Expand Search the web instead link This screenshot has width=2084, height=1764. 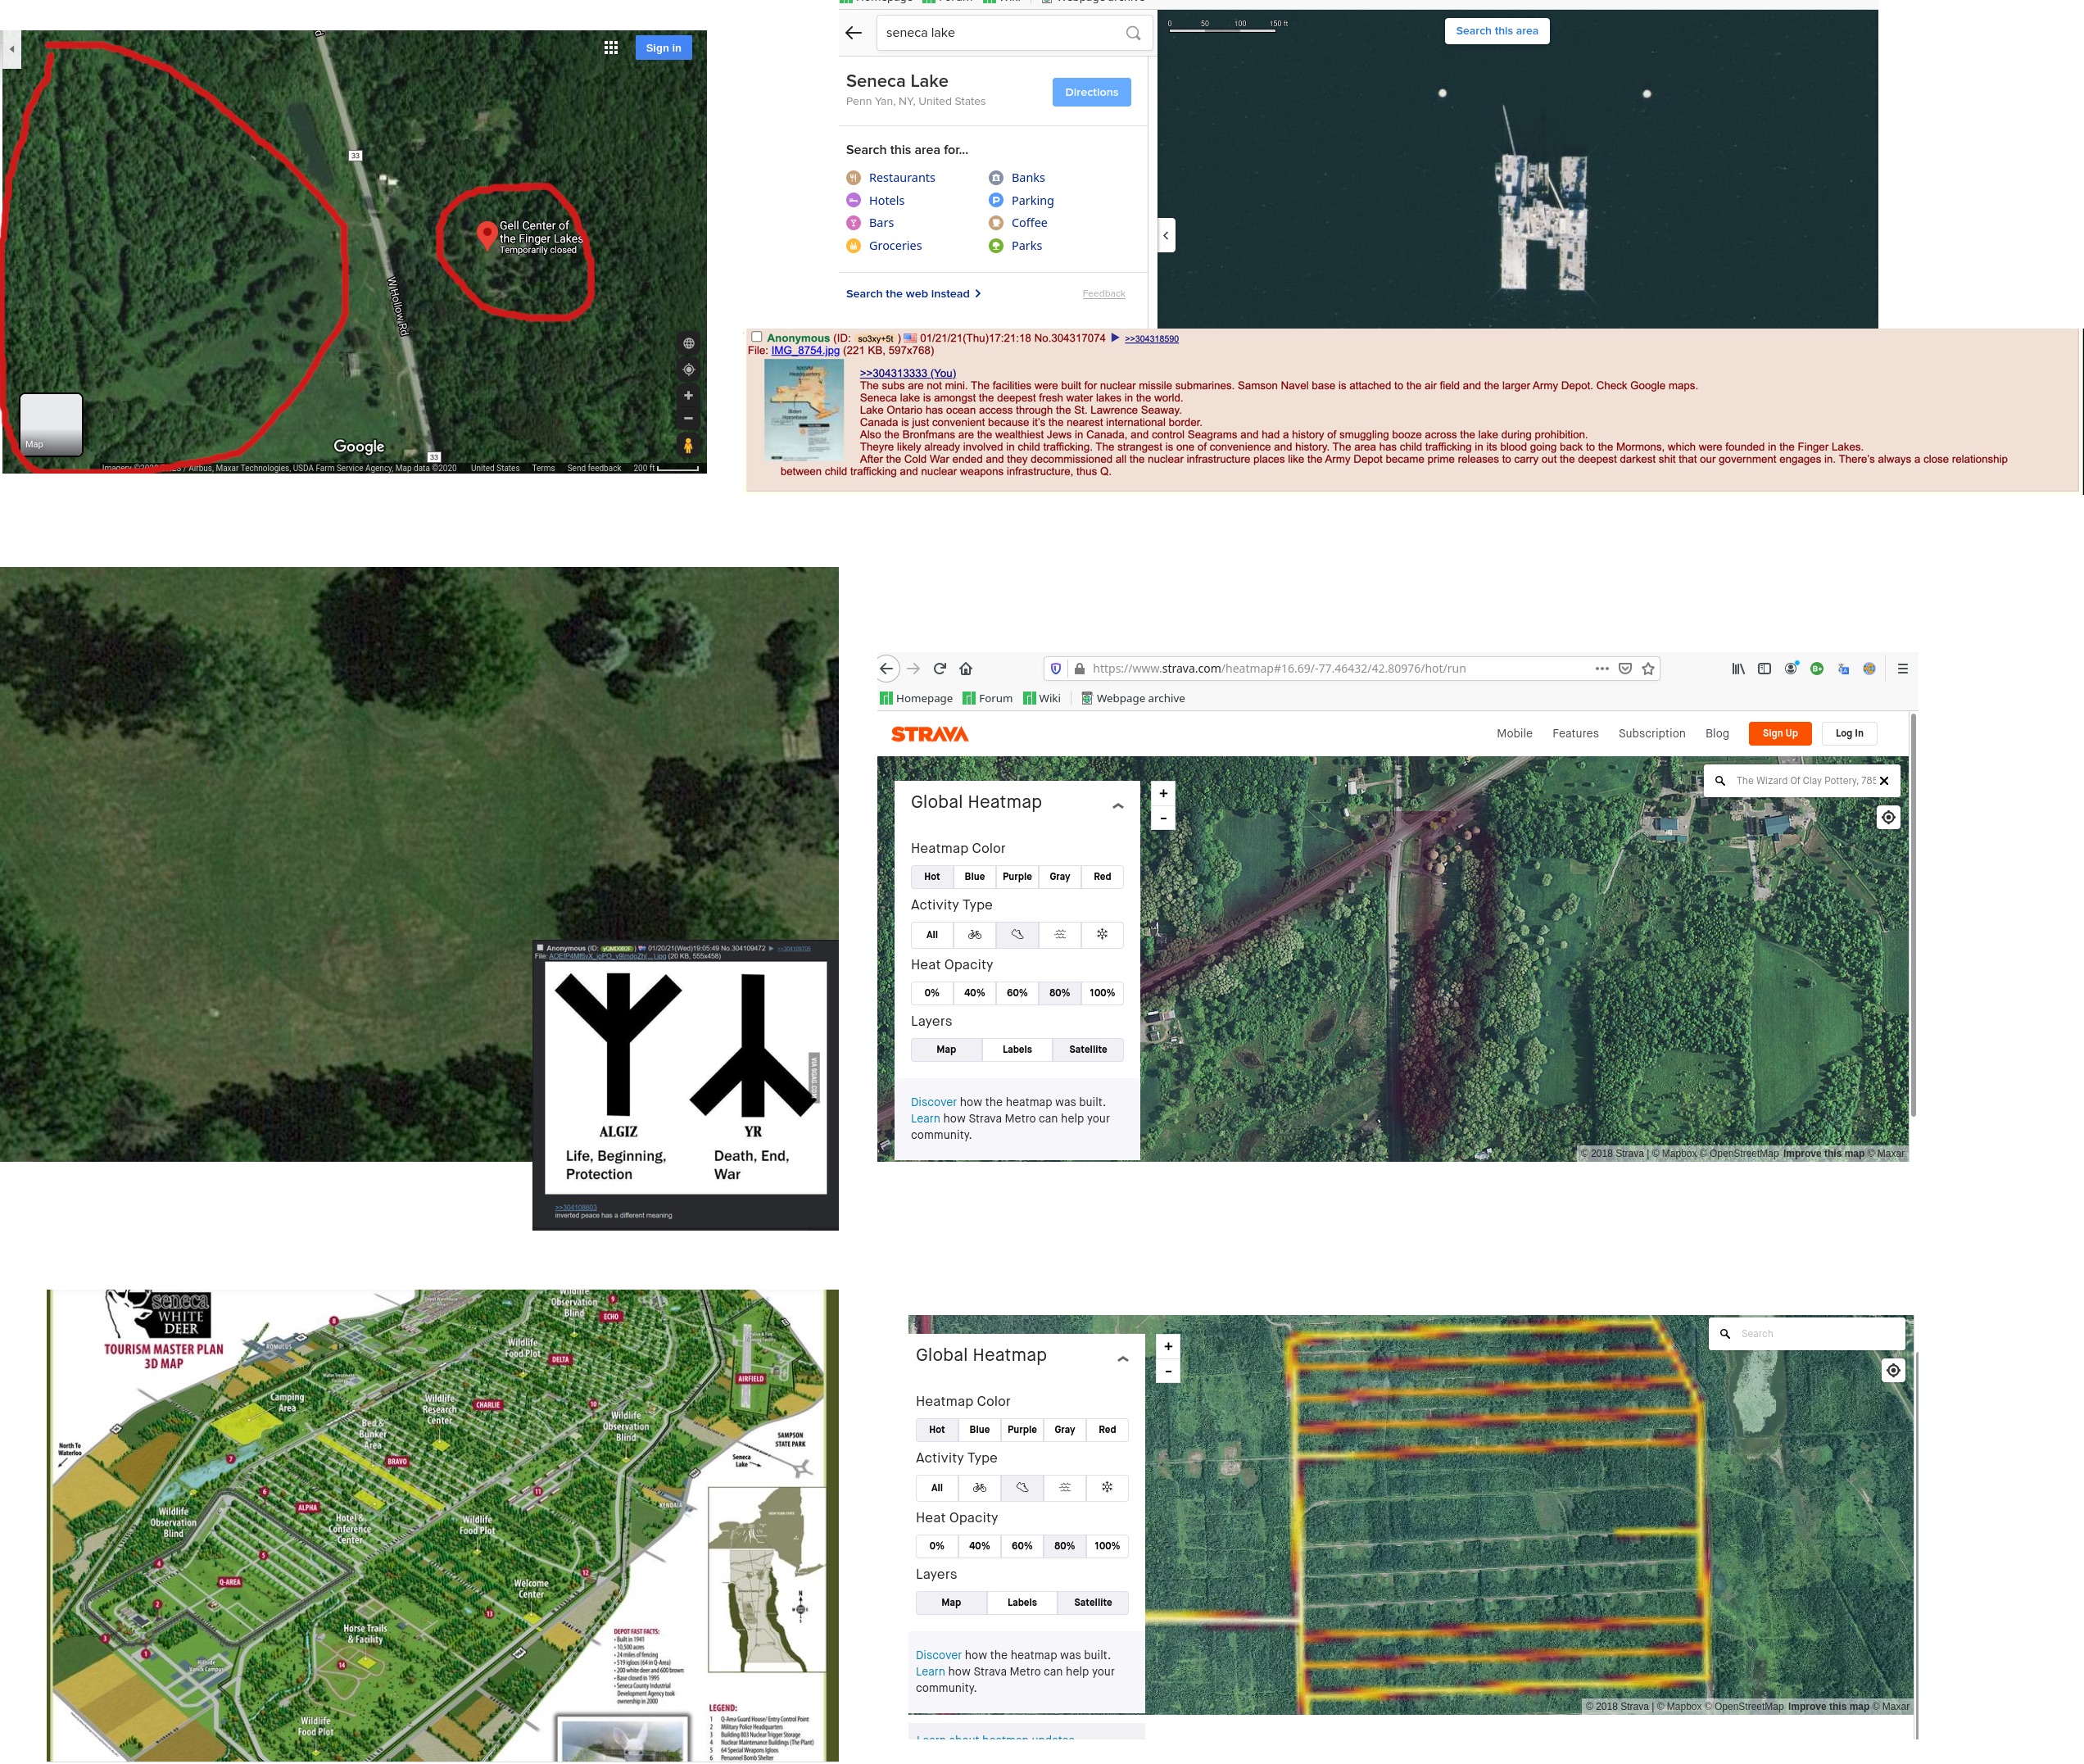[913, 294]
